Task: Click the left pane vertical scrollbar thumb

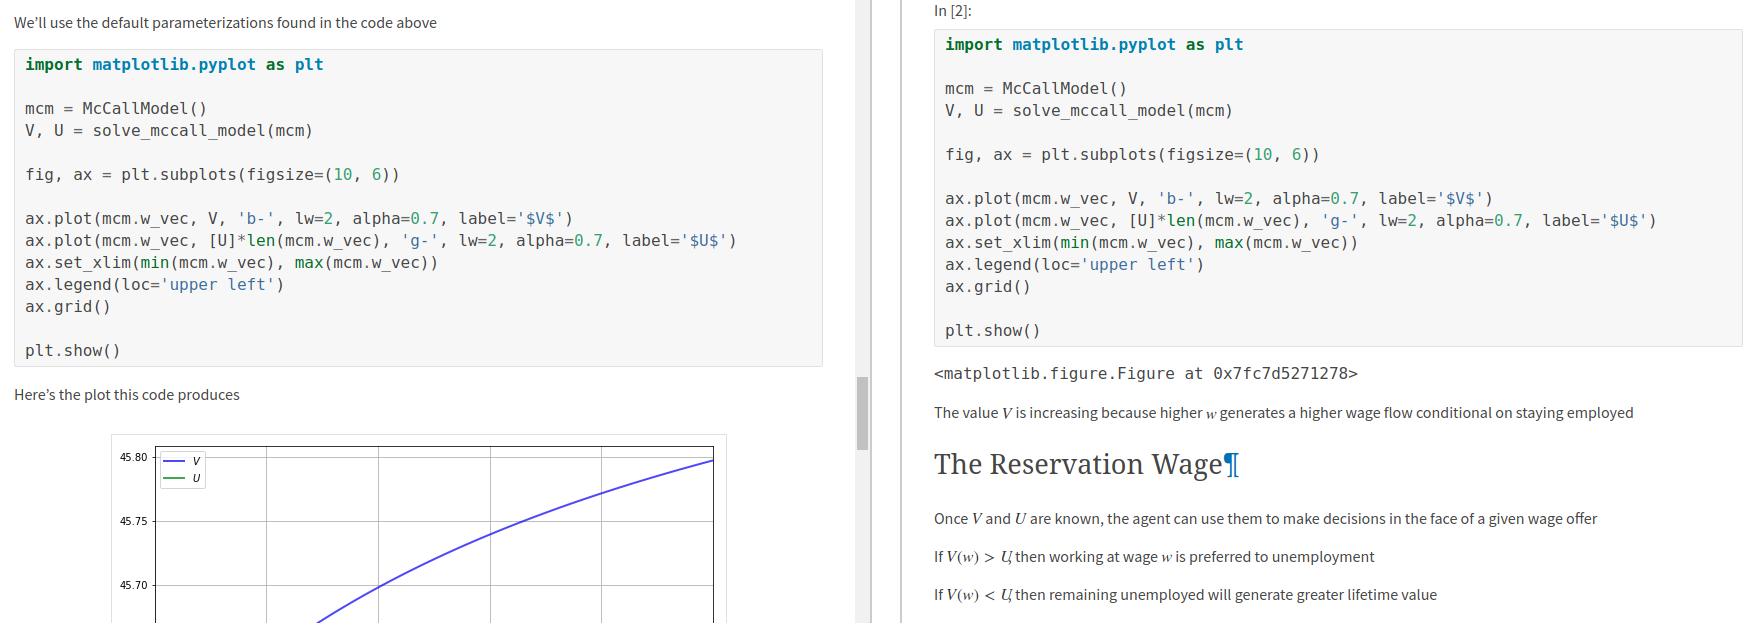Action: point(862,413)
